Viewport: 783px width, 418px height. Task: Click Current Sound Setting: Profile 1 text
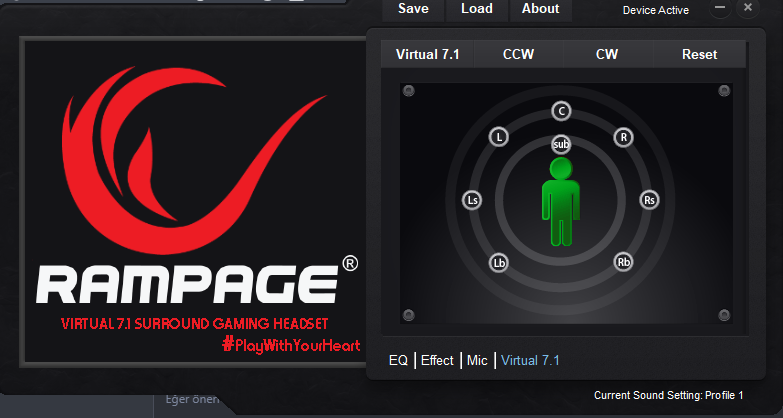pos(669,396)
